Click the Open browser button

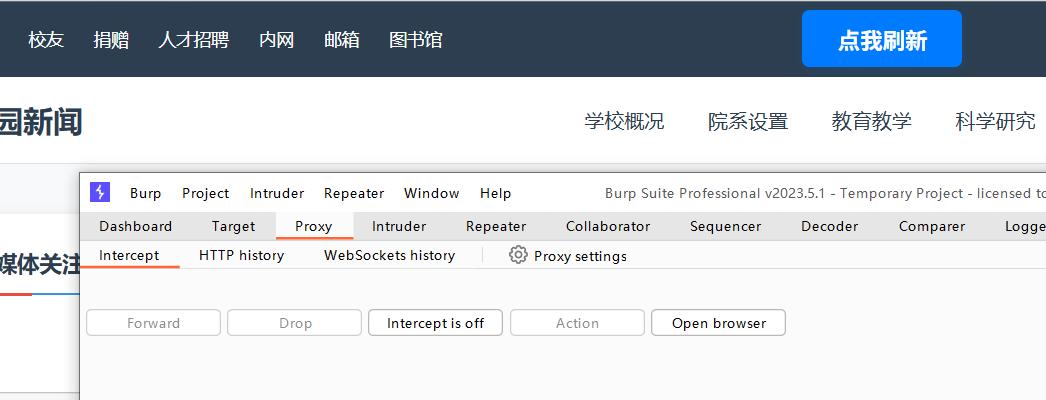[x=718, y=323]
